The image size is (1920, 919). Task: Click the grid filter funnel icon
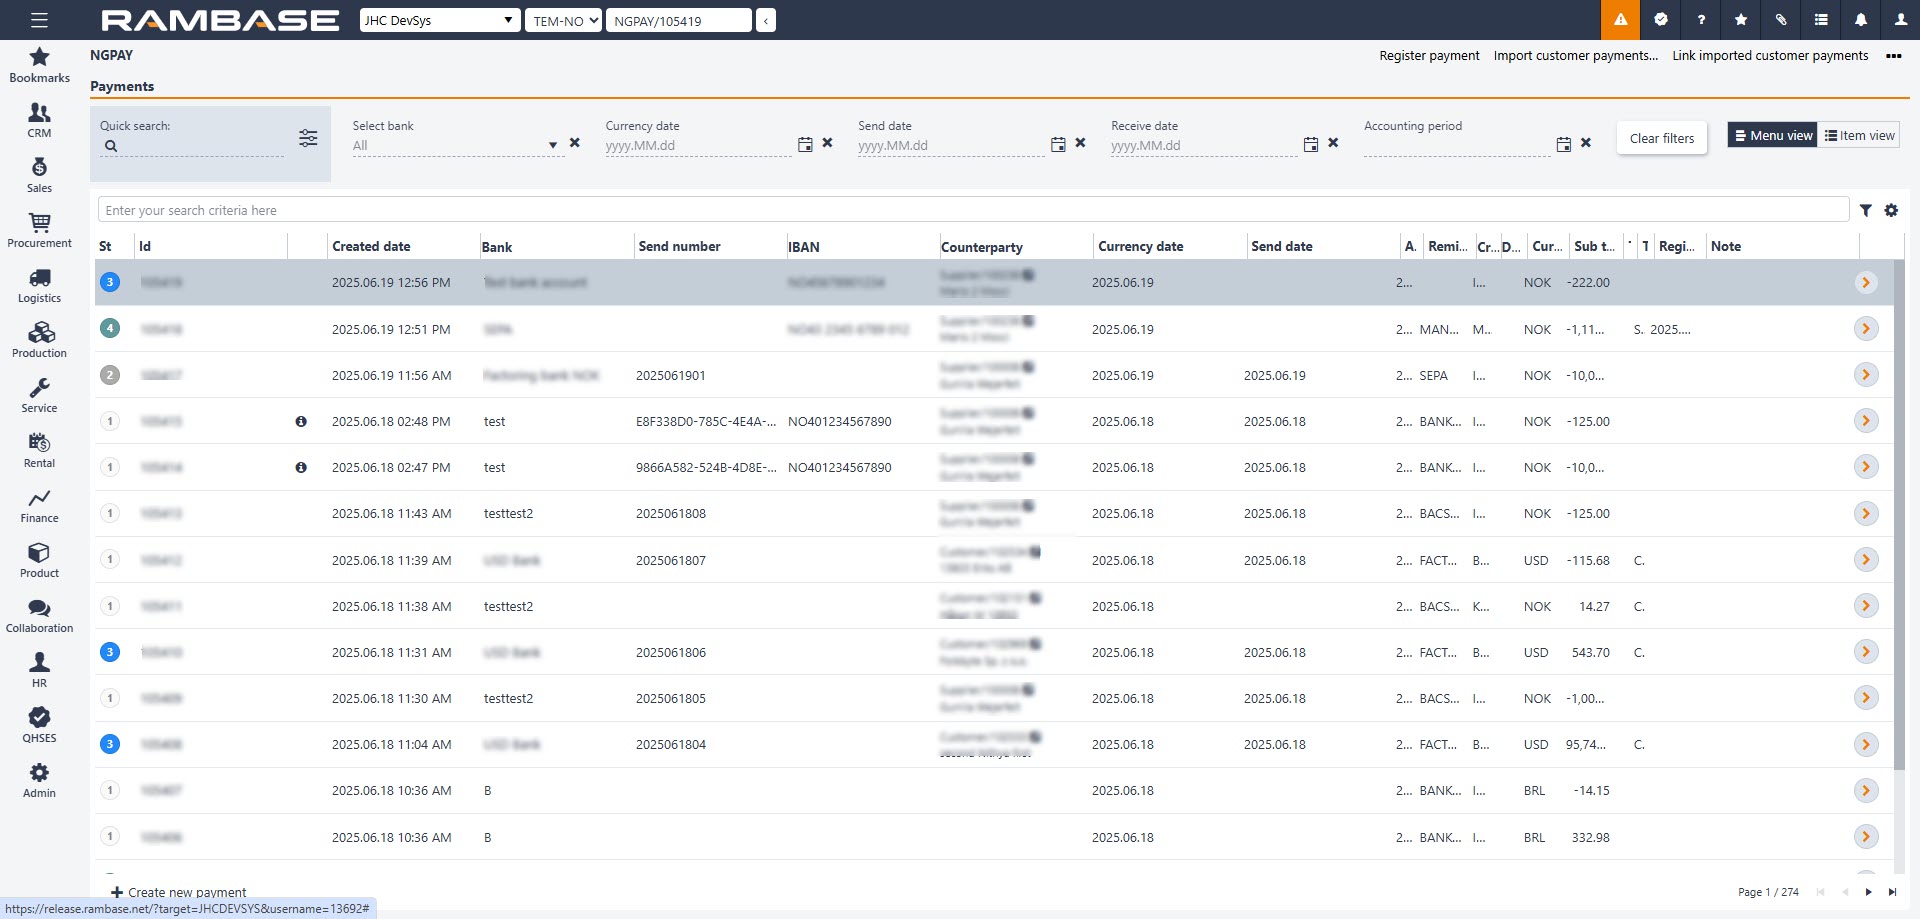(1865, 210)
